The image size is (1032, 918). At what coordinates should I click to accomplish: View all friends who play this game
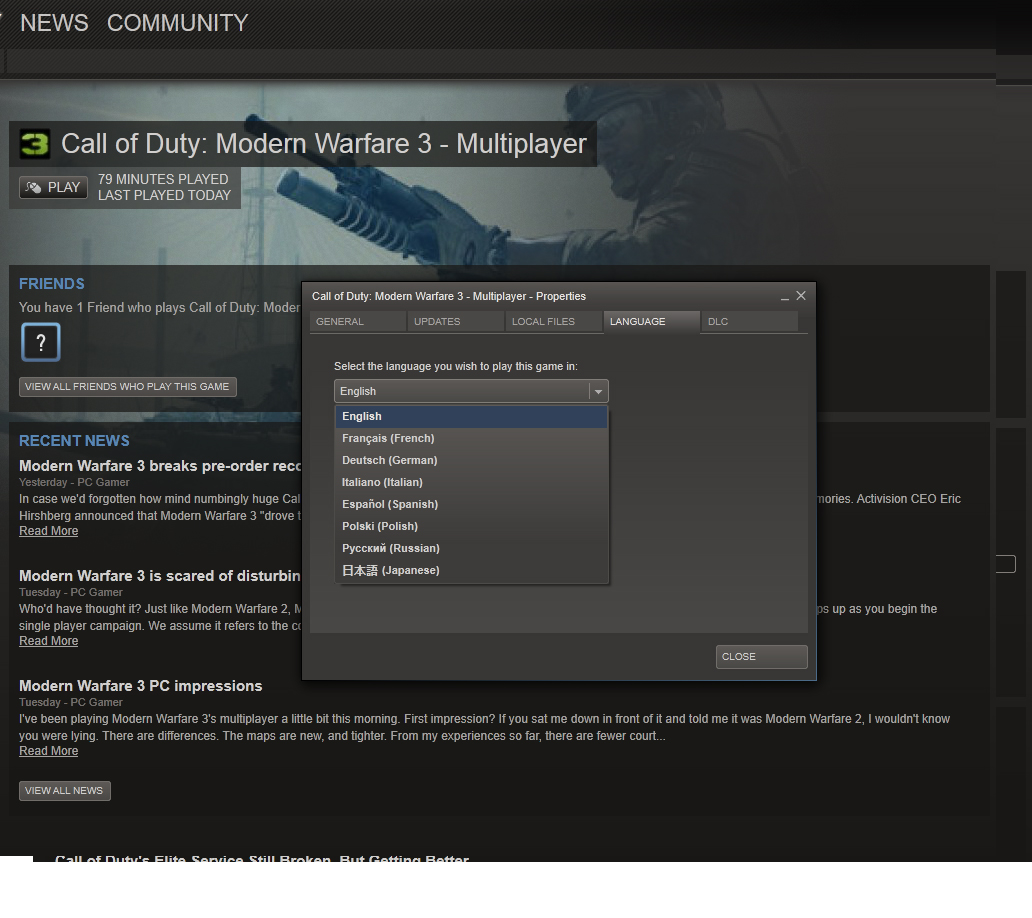click(128, 387)
